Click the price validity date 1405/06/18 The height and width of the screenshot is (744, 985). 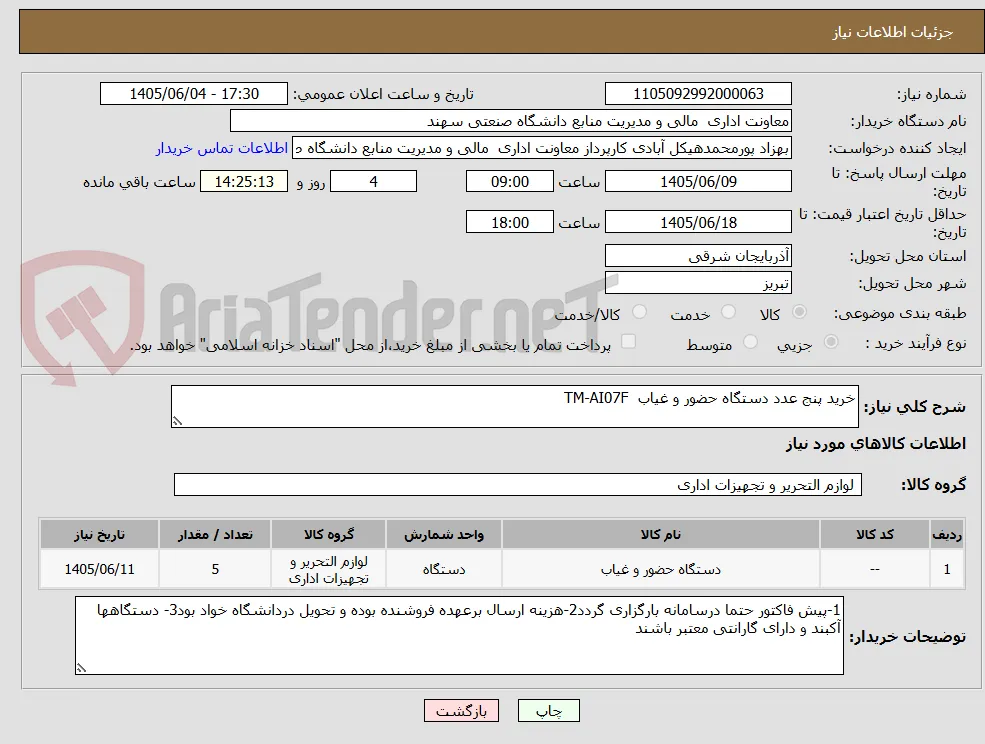click(698, 222)
